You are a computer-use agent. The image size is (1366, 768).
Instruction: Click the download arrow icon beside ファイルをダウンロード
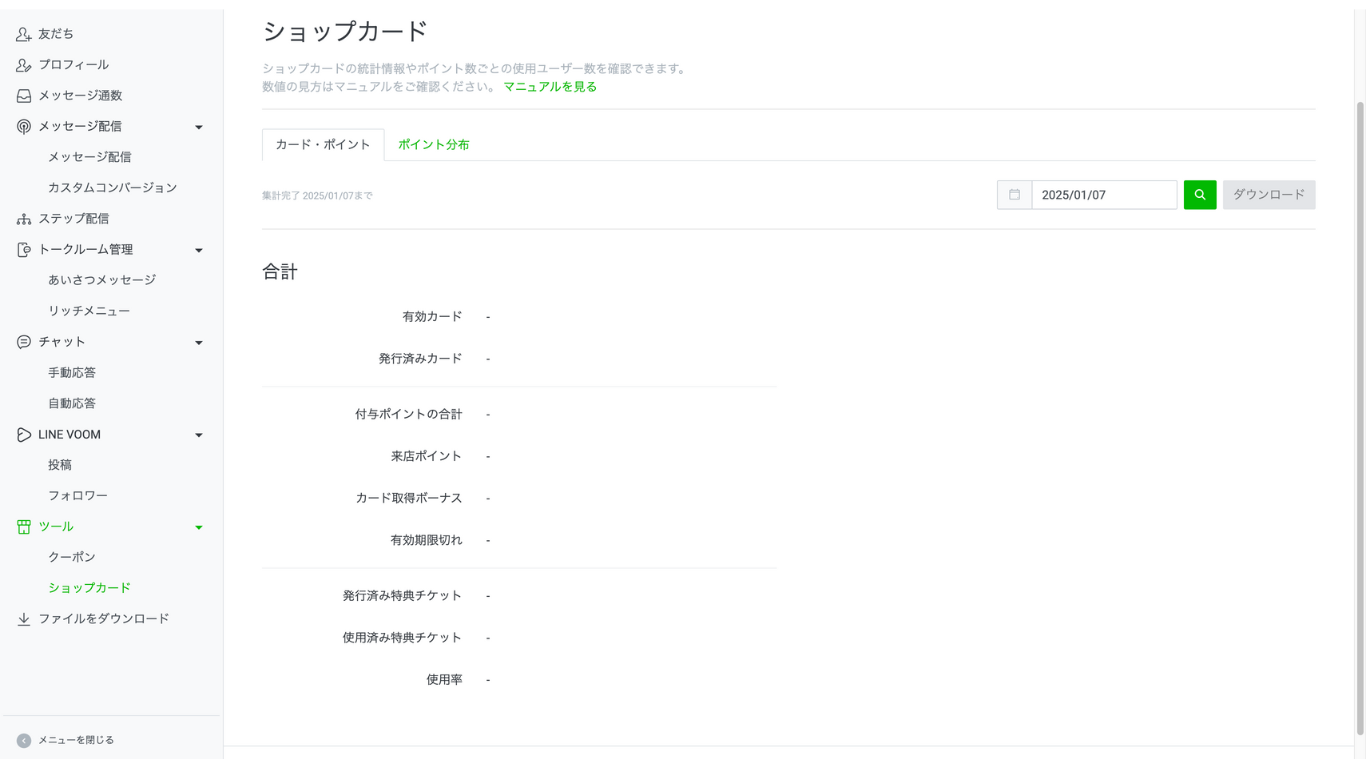24,619
